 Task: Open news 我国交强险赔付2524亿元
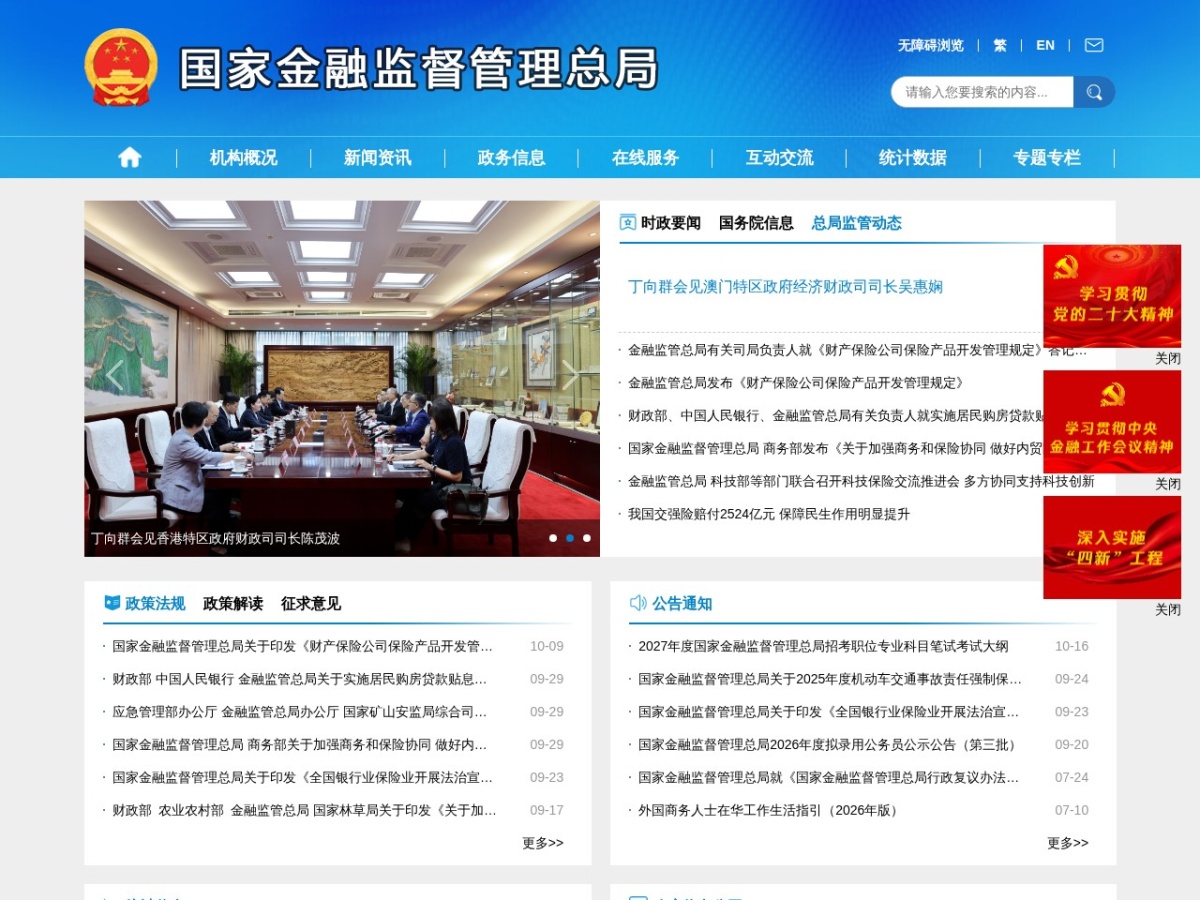tap(769, 514)
